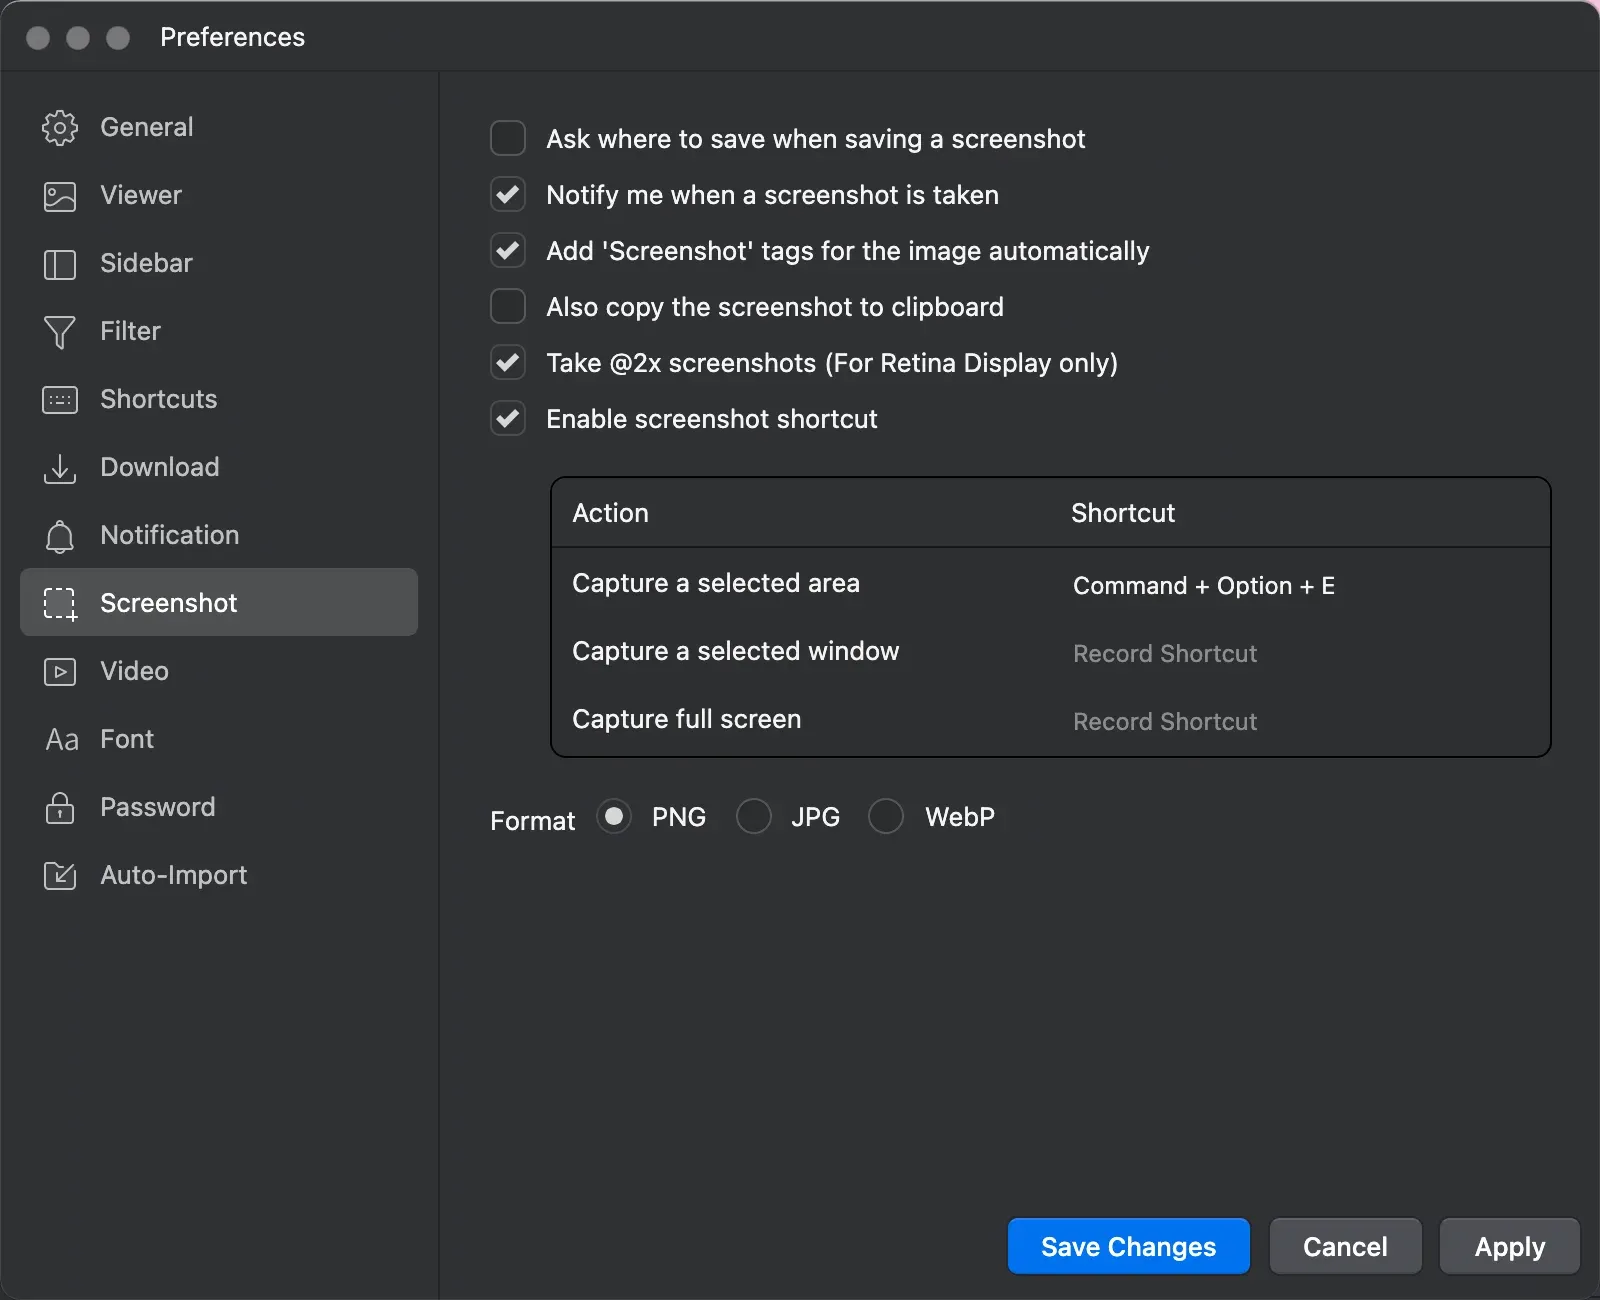The height and width of the screenshot is (1300, 1600).
Task: Go to Sidebar preferences
Action: [x=219, y=264]
